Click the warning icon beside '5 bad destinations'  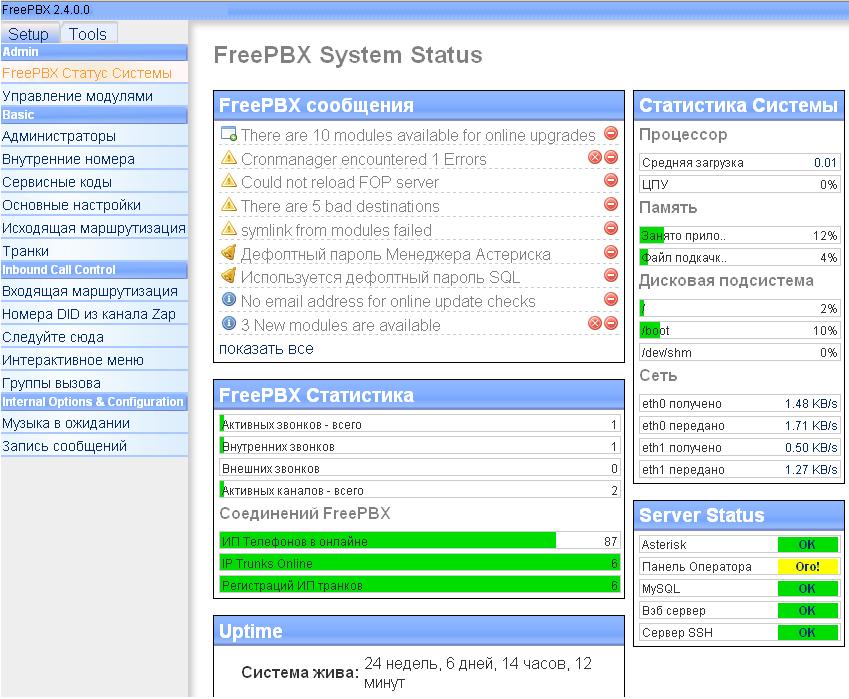(229, 205)
